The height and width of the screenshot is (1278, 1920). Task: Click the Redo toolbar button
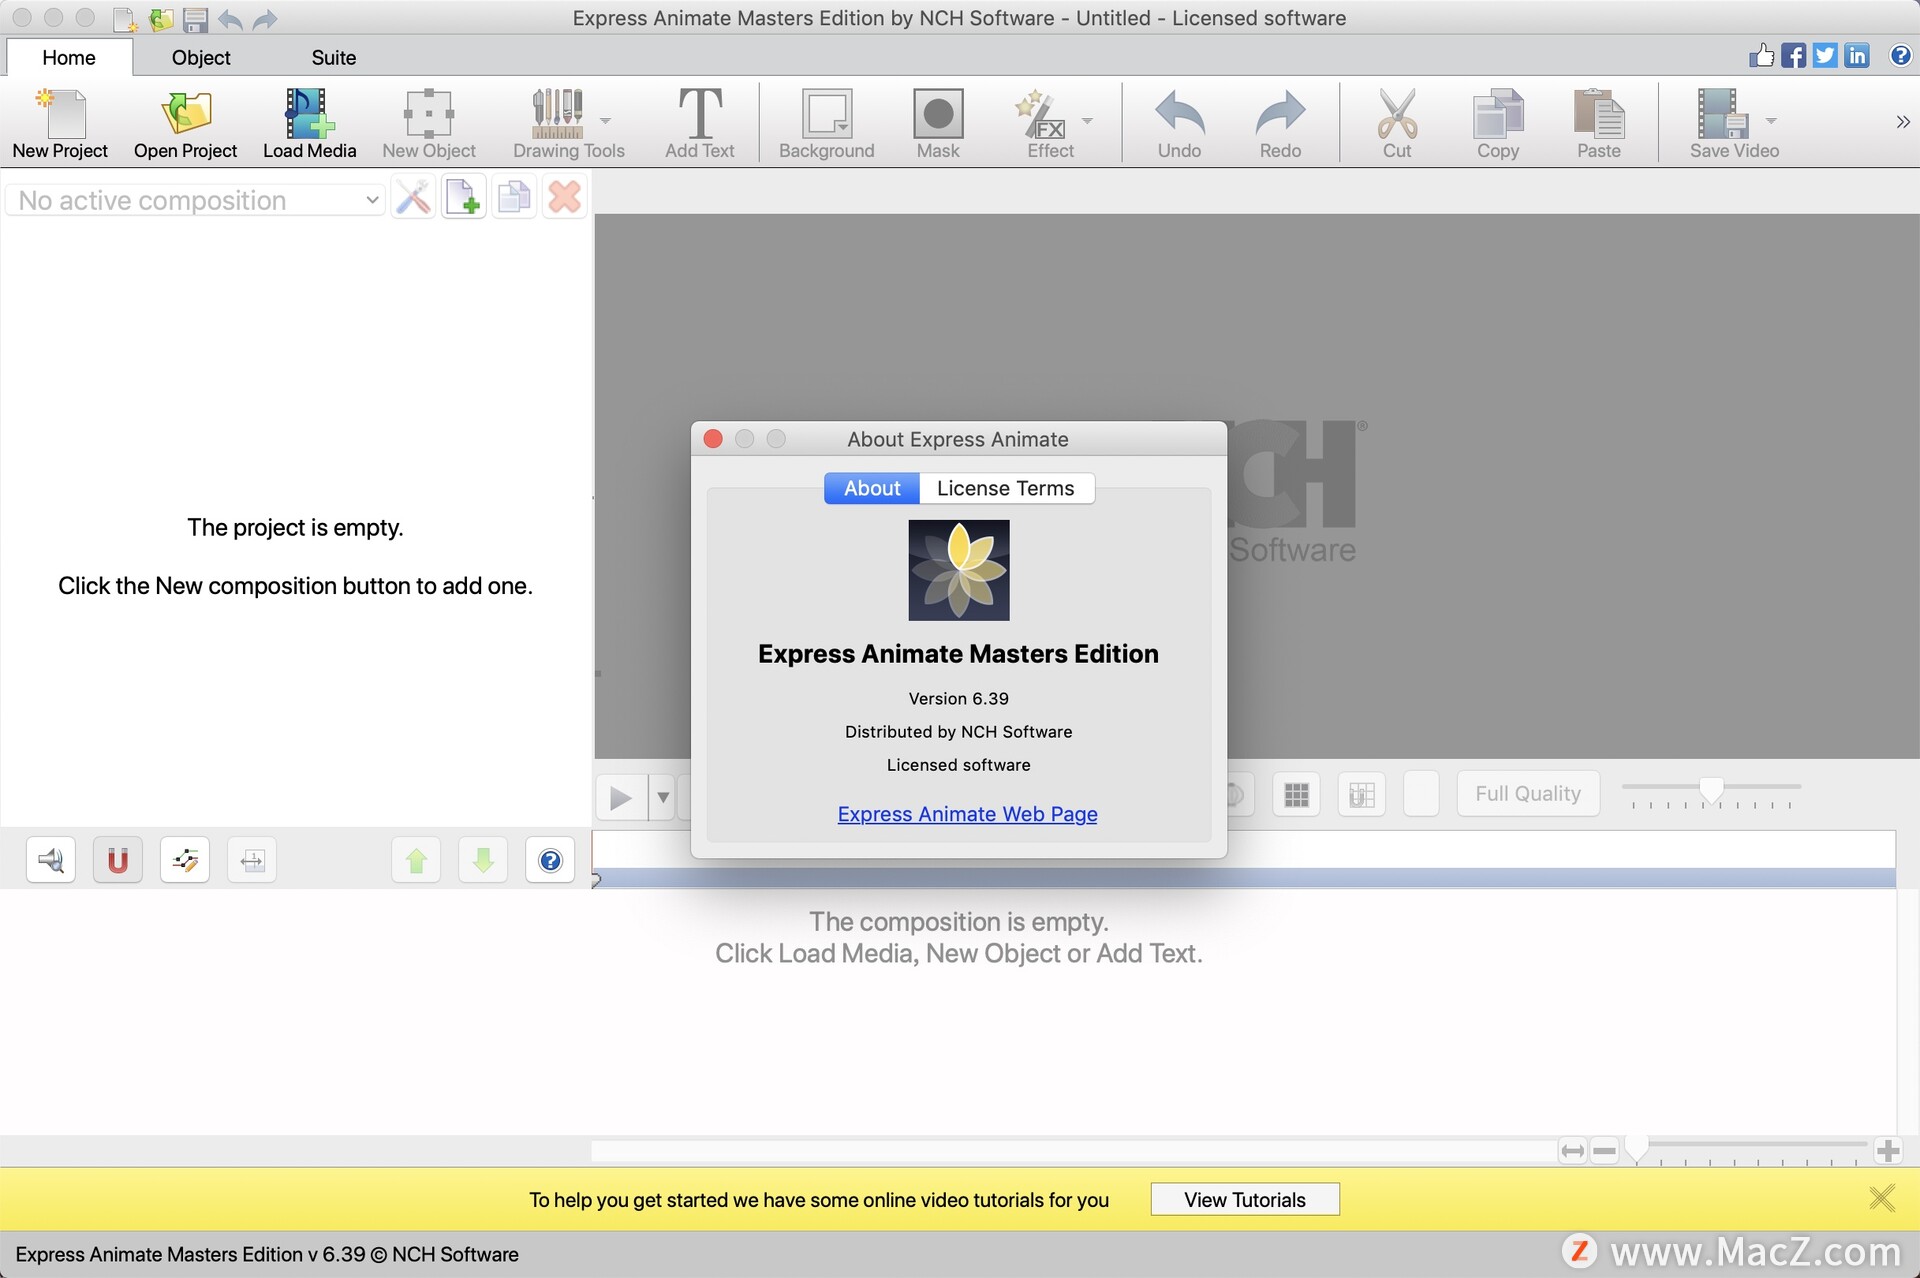pyautogui.click(x=1280, y=123)
